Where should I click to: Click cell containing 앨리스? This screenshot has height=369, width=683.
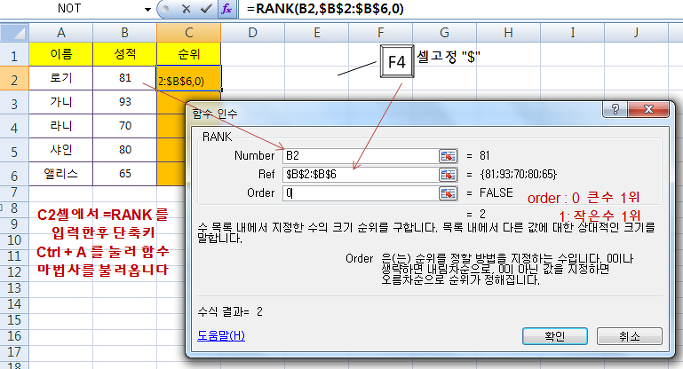point(61,174)
